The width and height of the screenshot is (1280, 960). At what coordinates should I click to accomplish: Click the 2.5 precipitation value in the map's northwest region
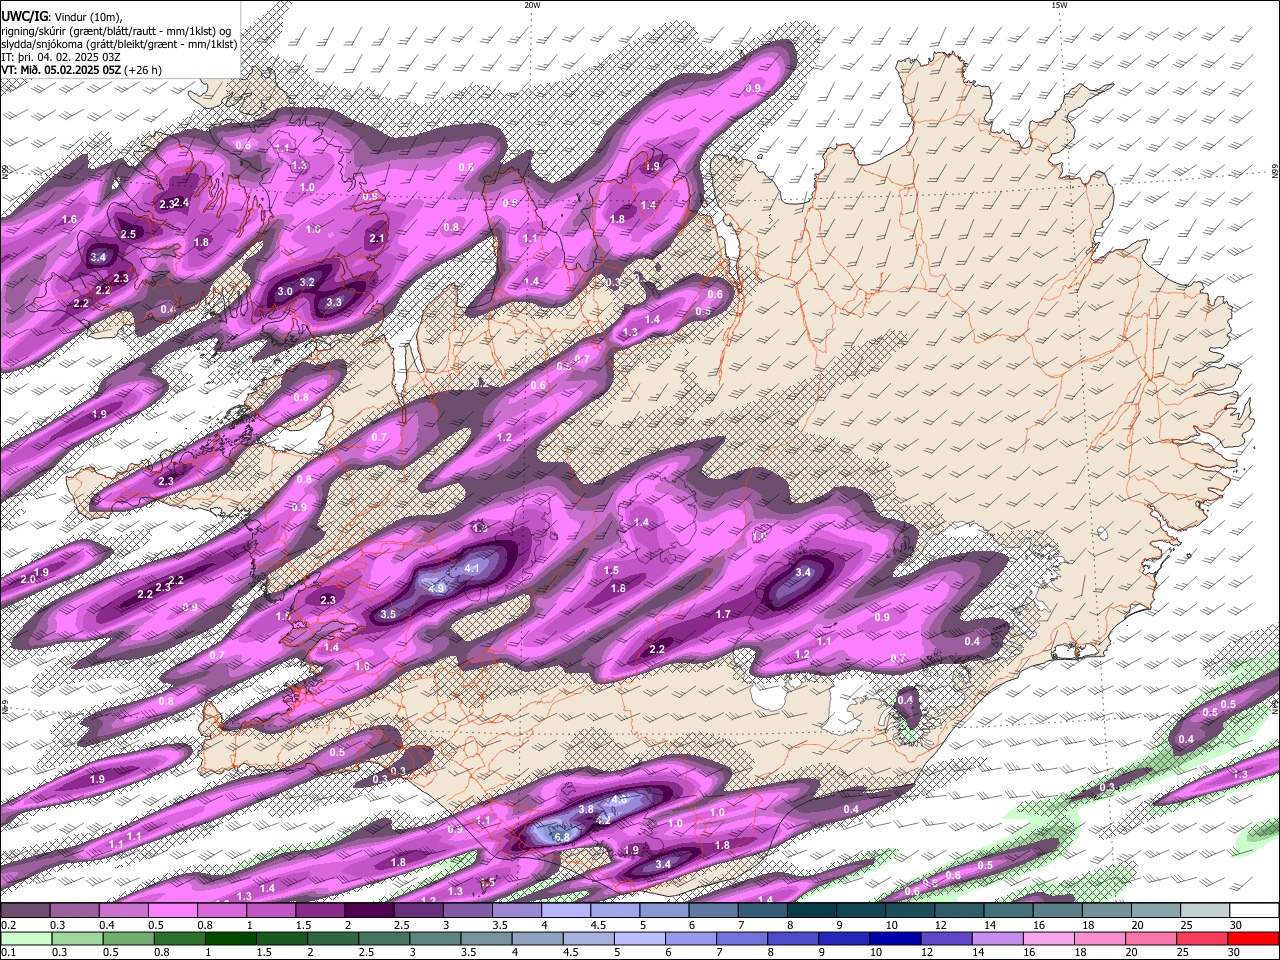(128, 235)
